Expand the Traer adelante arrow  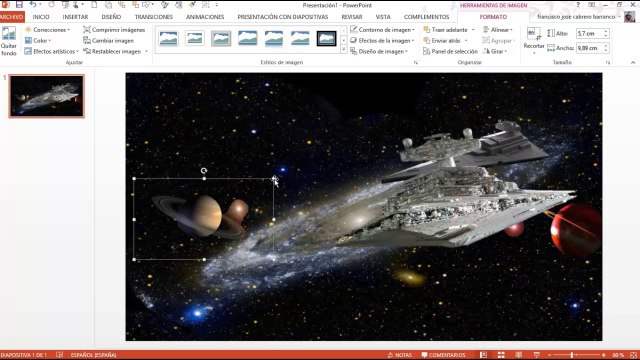pyautogui.click(x=473, y=30)
